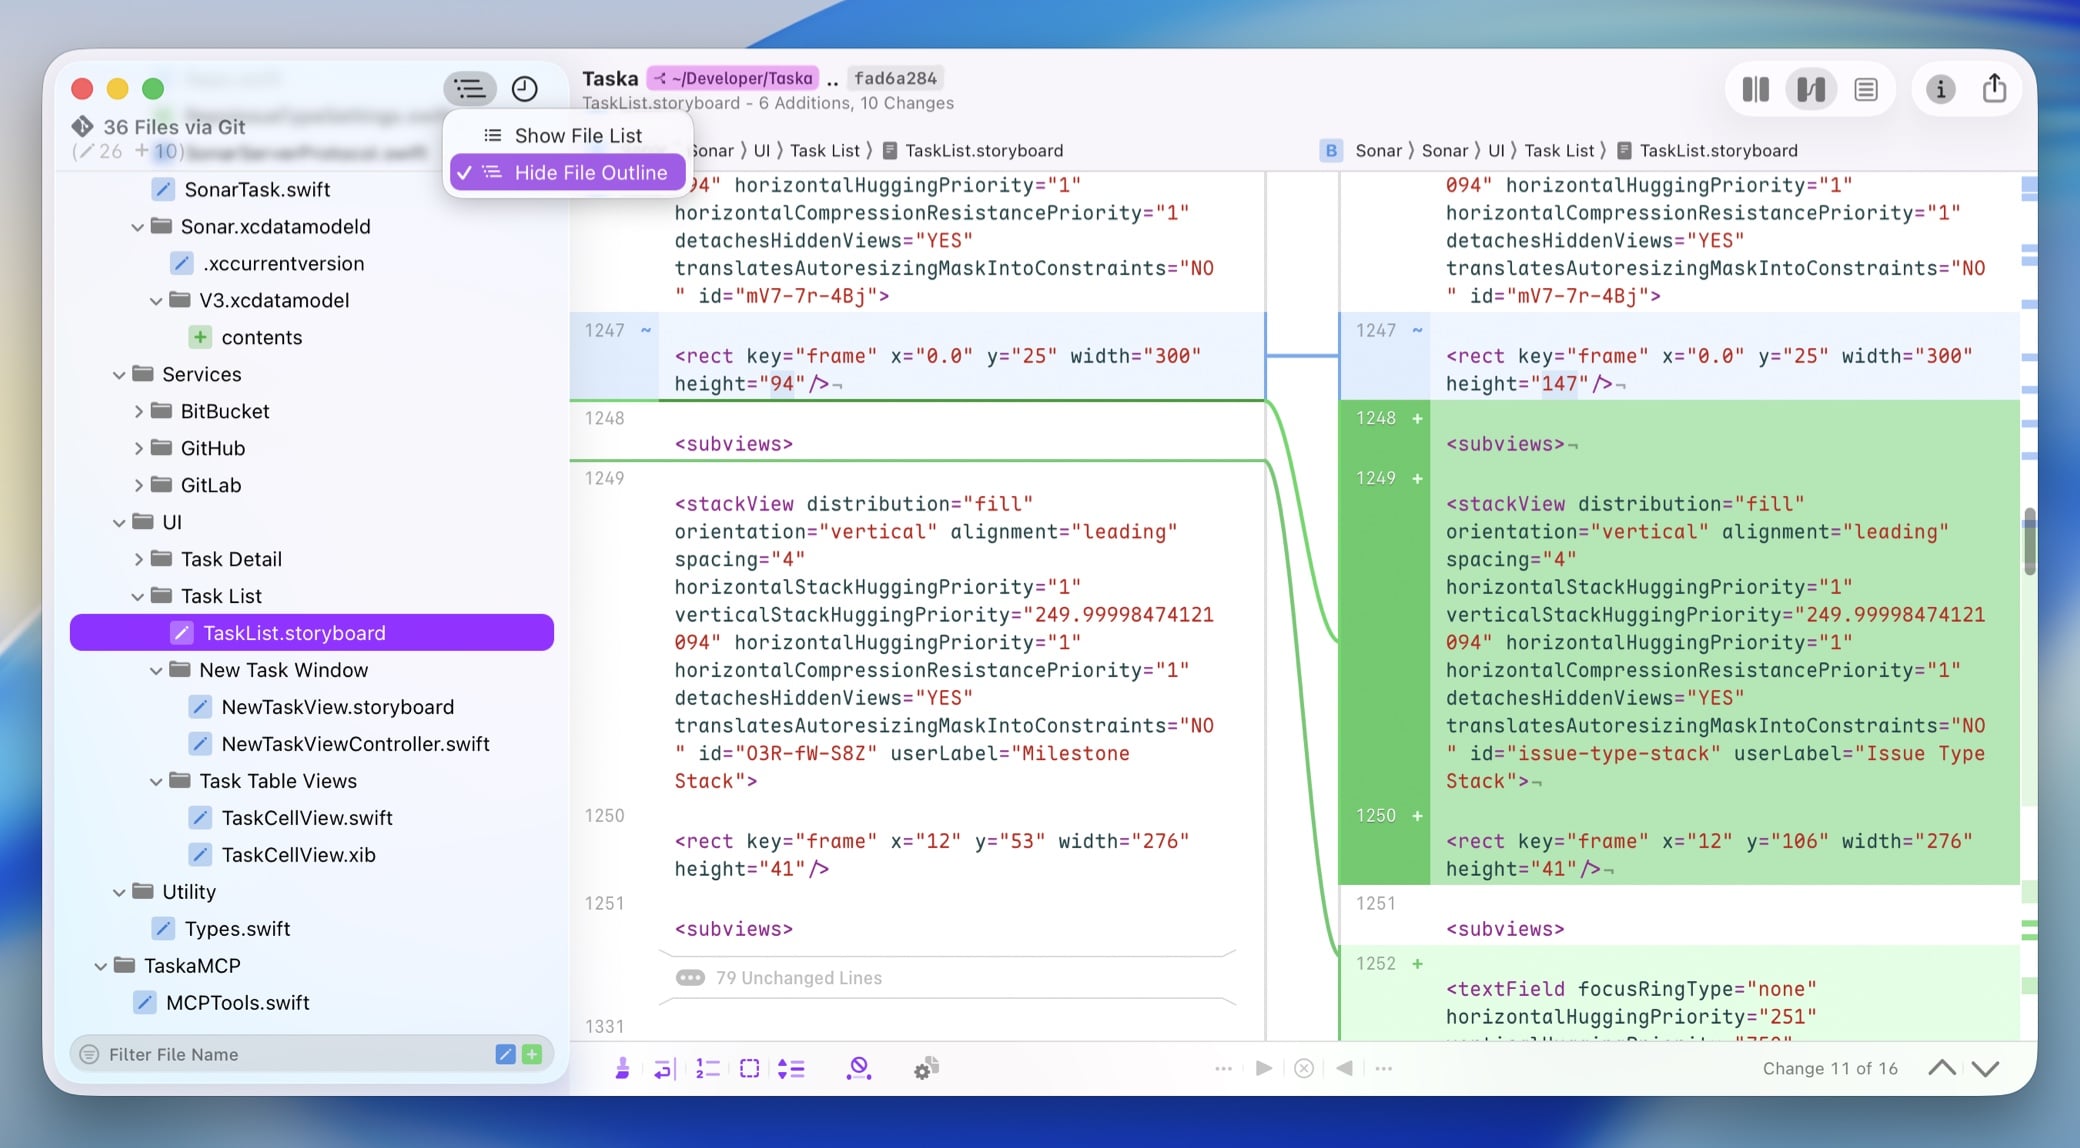
Task: Collapse the New Task Window folder
Action: click(x=156, y=671)
